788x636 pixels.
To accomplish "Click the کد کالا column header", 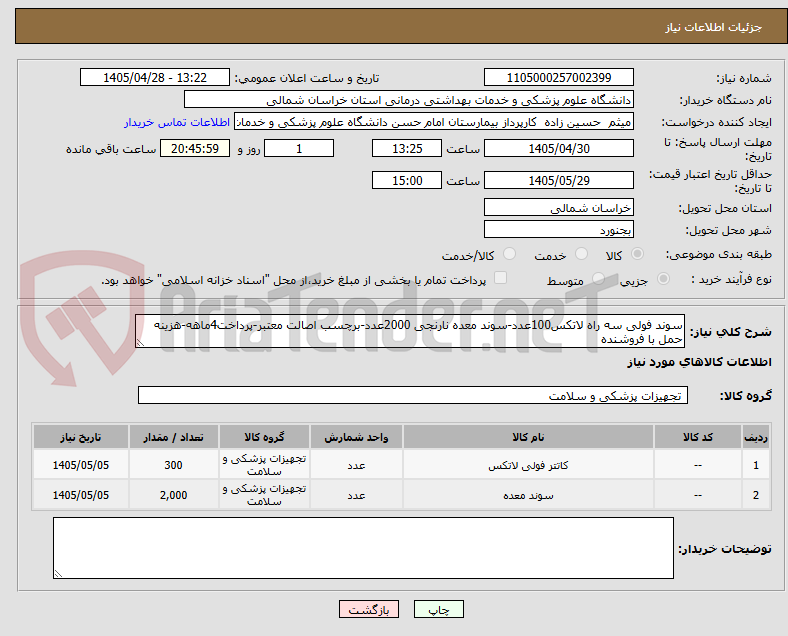I will click(x=698, y=437).
